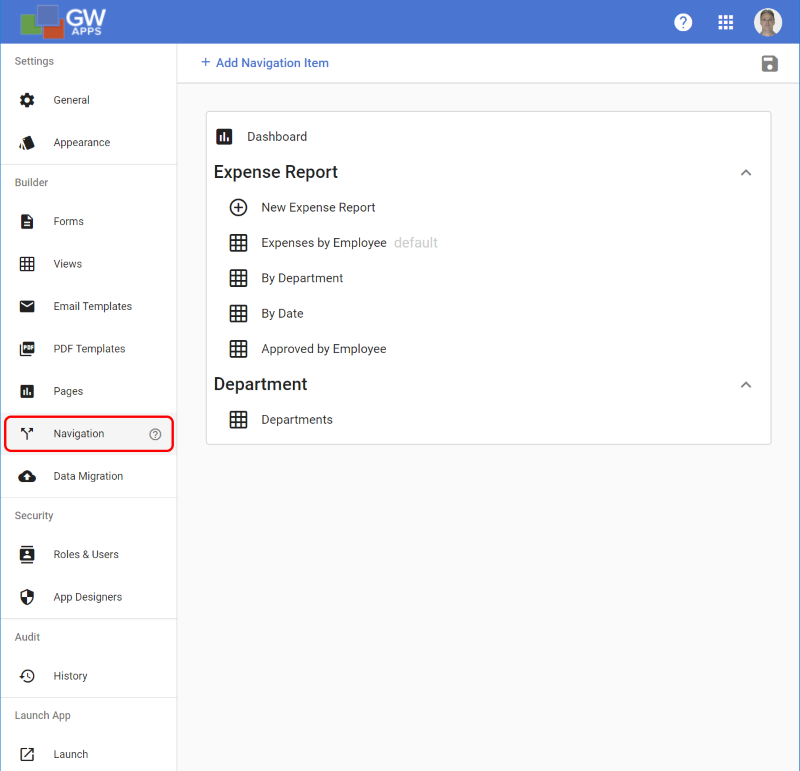The image size is (800, 771).
Task: Click the Navigation fork icon
Action: [x=27, y=434]
